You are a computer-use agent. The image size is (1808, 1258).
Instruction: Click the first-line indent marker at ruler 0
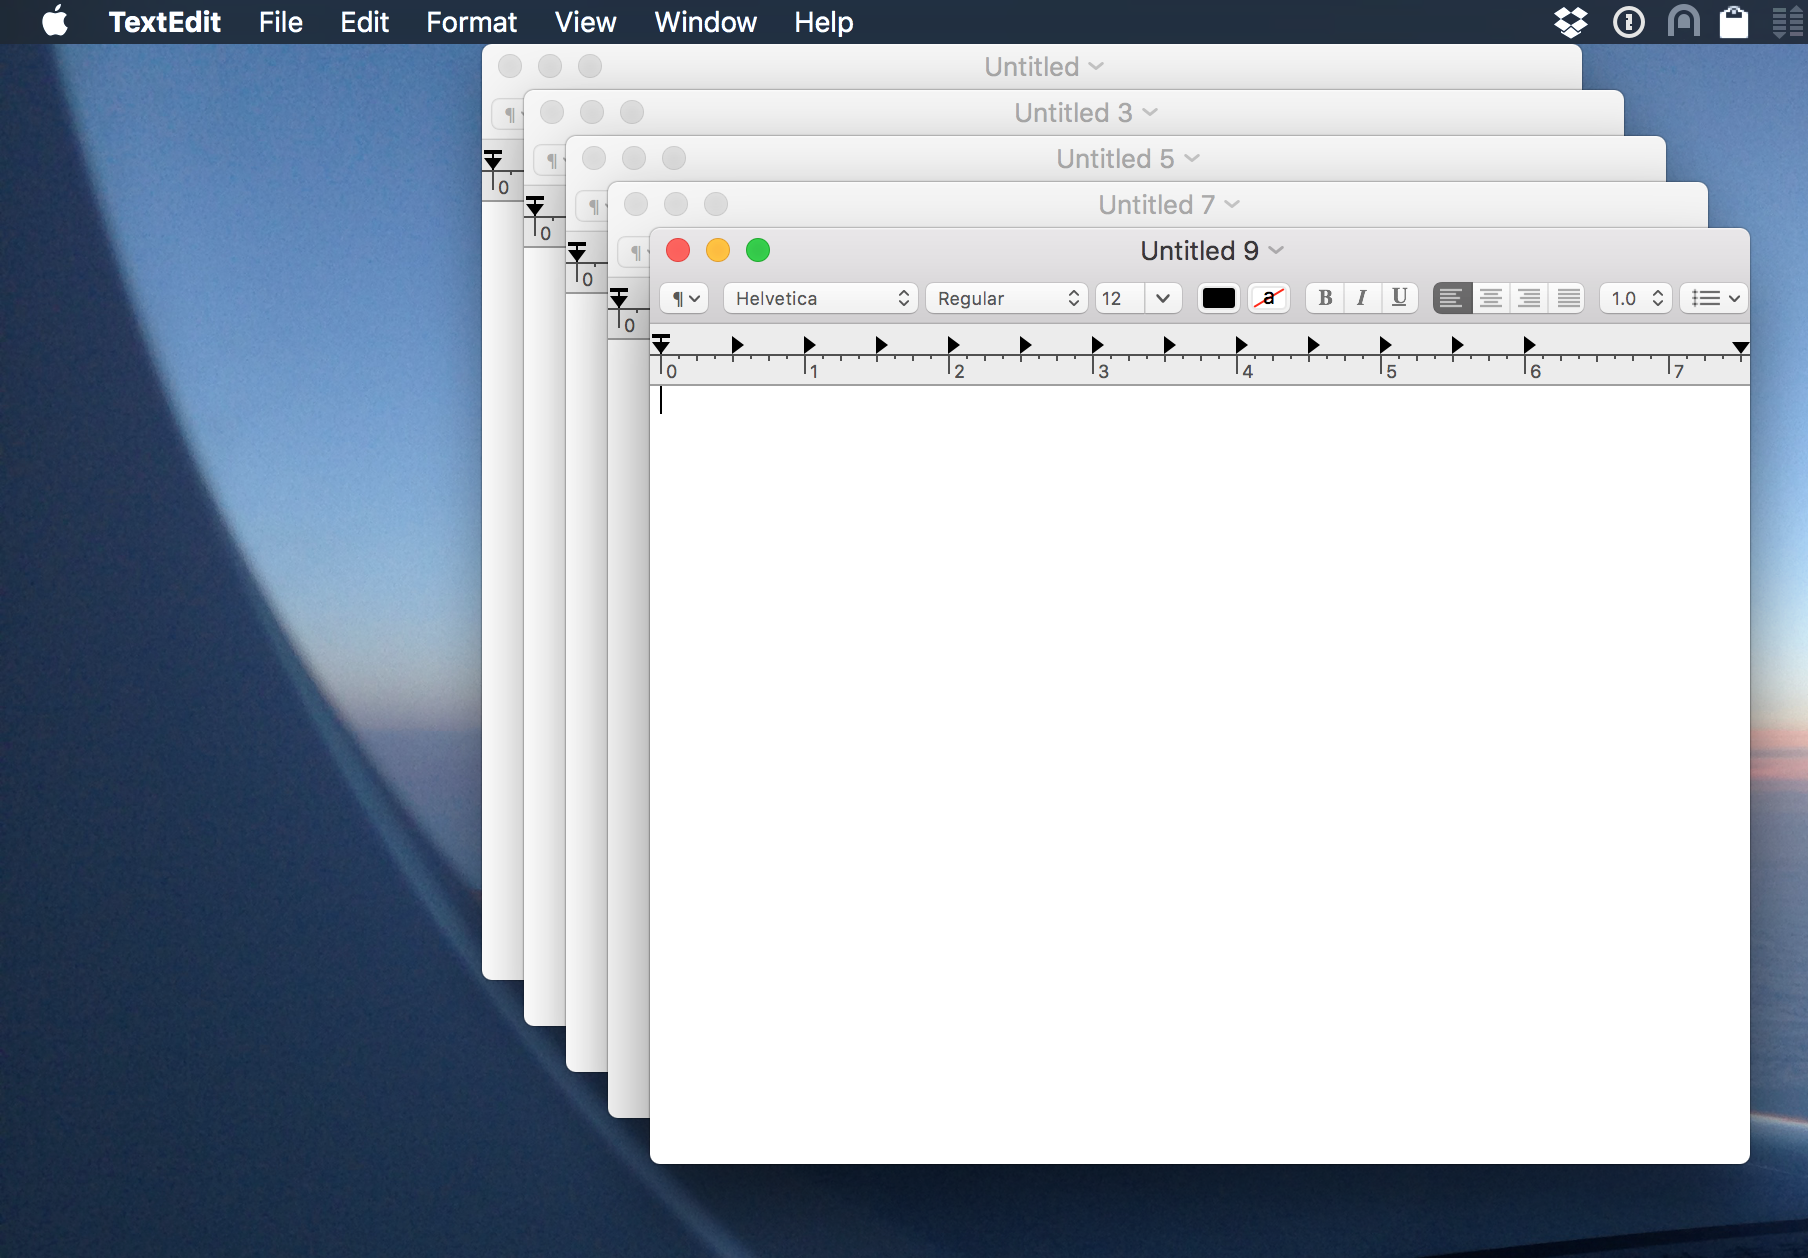tap(661, 338)
